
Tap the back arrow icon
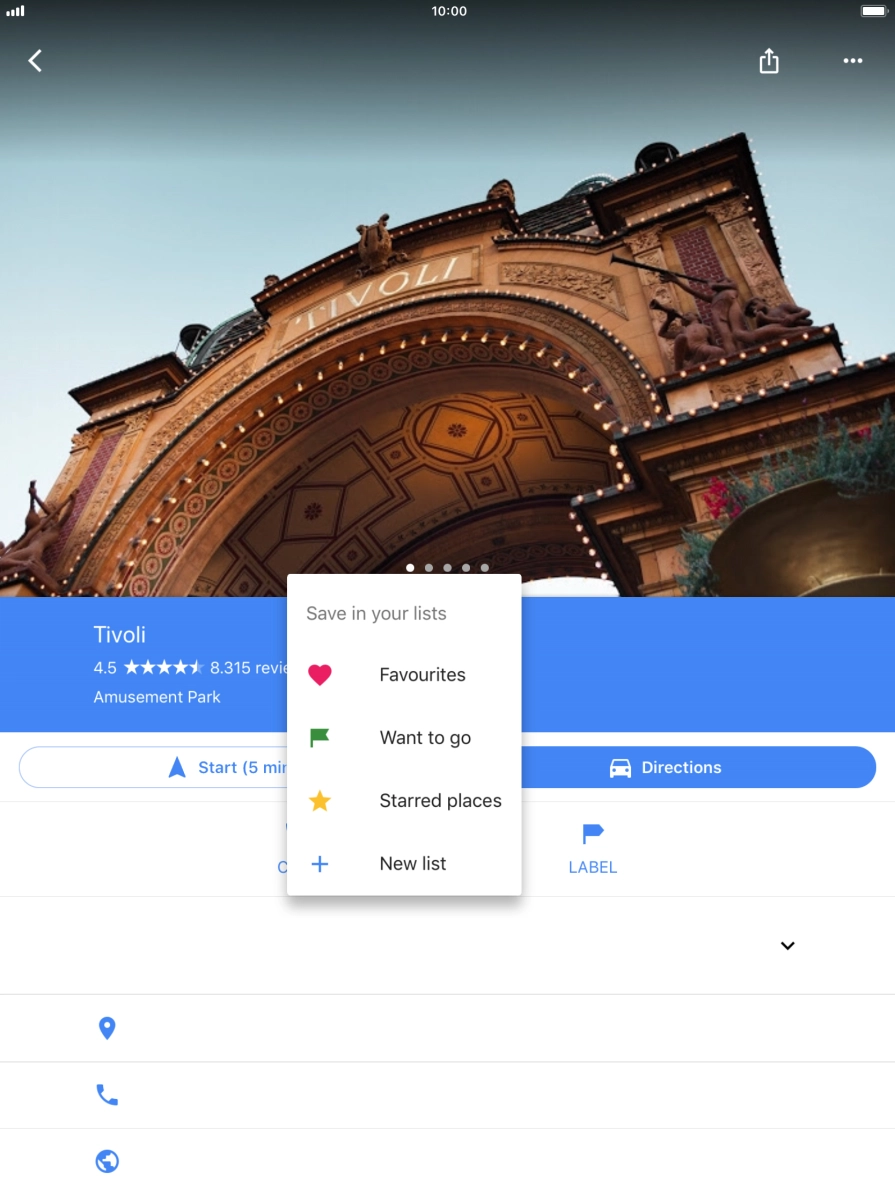tap(35, 61)
